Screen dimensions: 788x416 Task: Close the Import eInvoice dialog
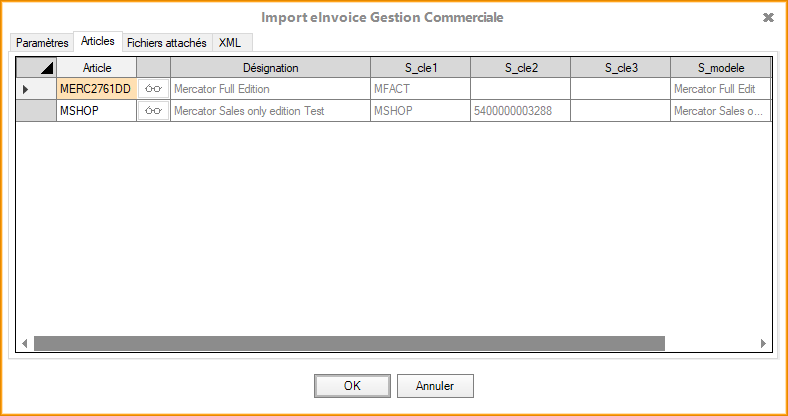click(x=768, y=18)
